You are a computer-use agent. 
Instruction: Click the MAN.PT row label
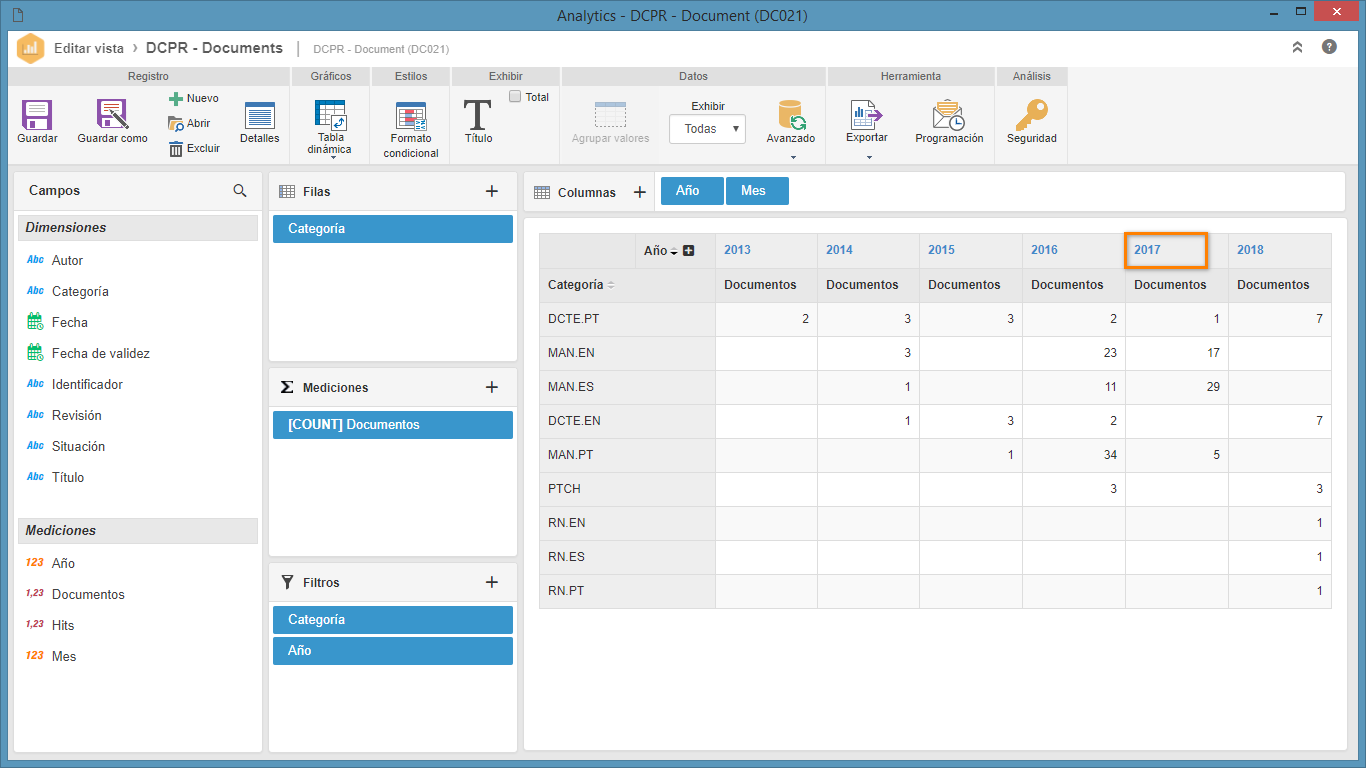point(571,455)
